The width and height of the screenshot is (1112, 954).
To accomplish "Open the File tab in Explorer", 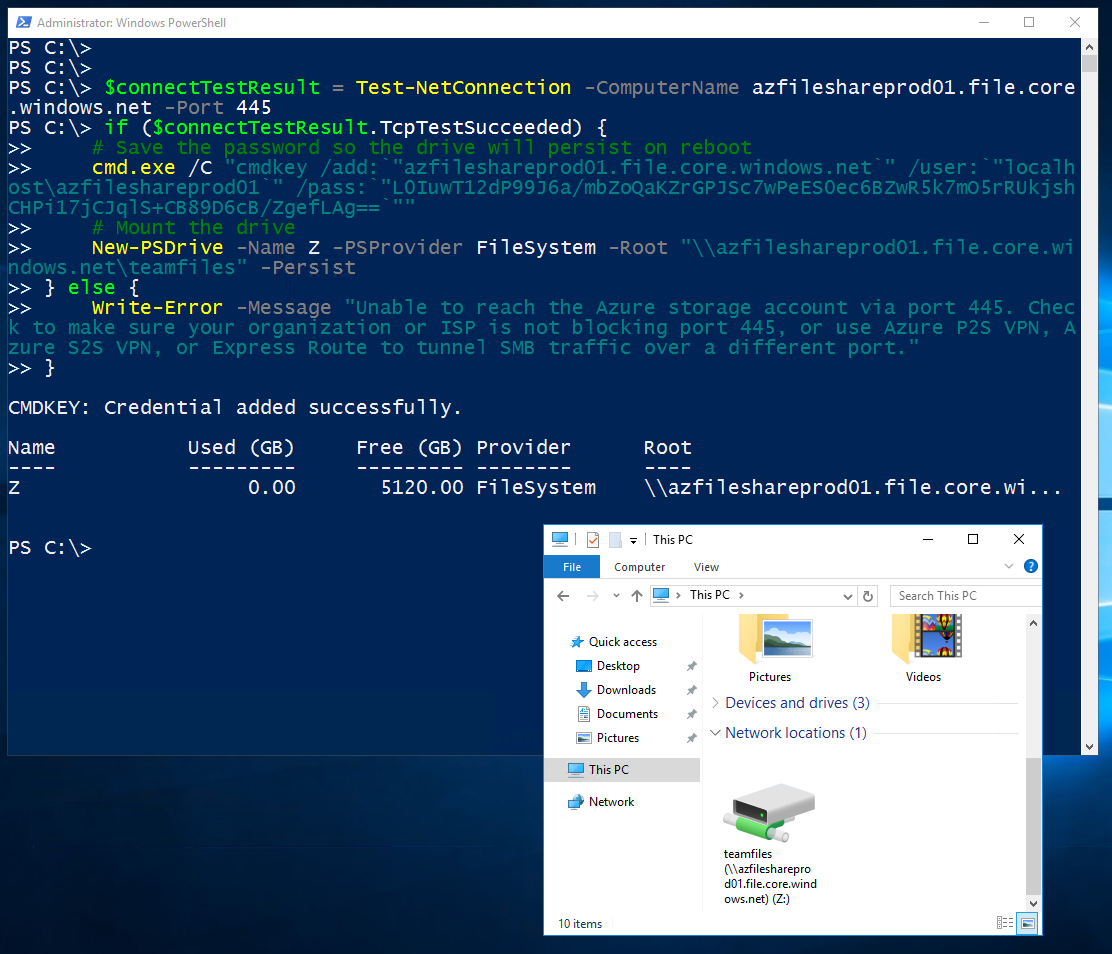I will click(x=572, y=567).
